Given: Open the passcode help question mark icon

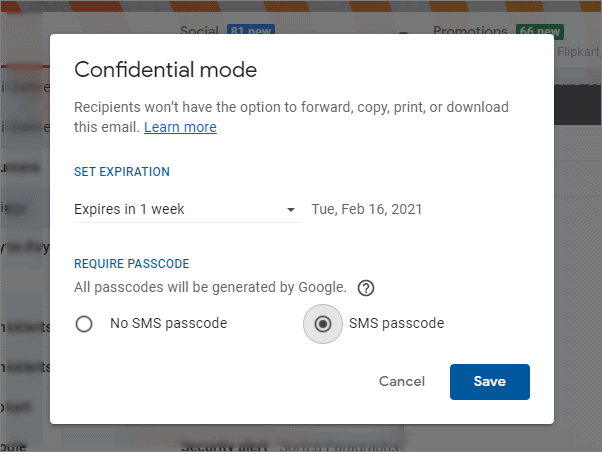Looking at the screenshot, I should pyautogui.click(x=366, y=288).
